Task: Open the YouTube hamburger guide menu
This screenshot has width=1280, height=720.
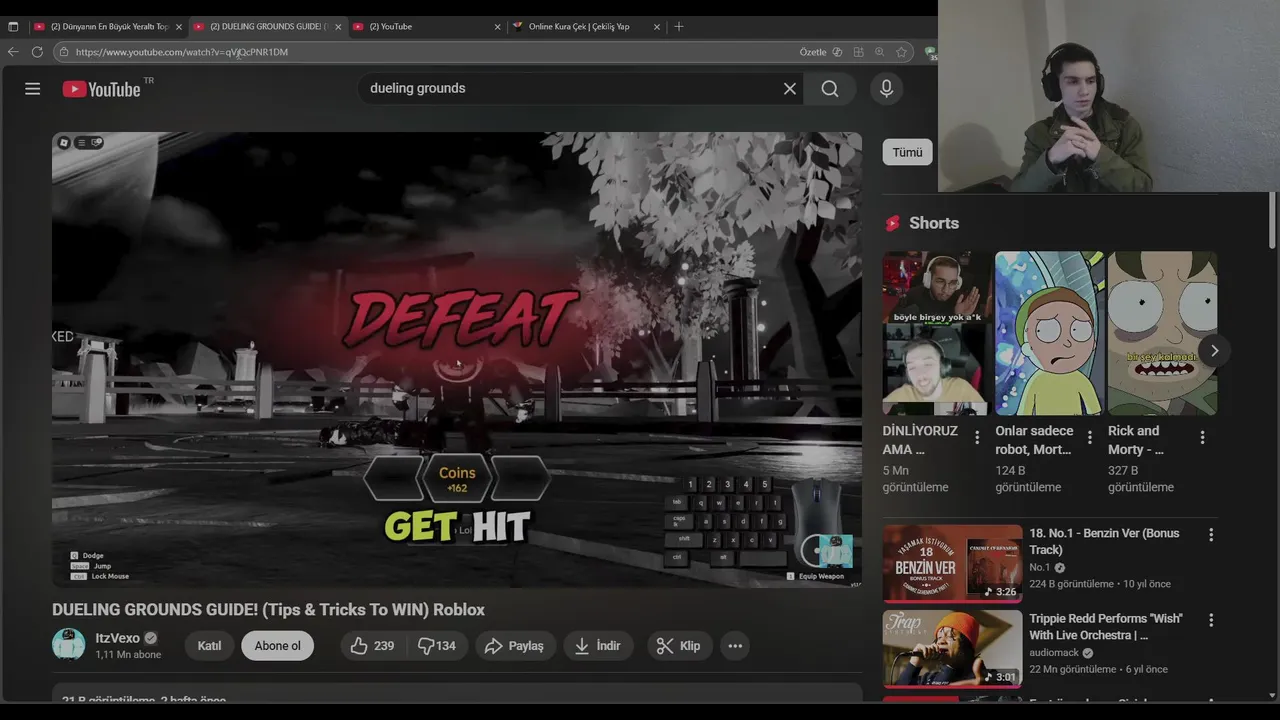Action: point(32,89)
